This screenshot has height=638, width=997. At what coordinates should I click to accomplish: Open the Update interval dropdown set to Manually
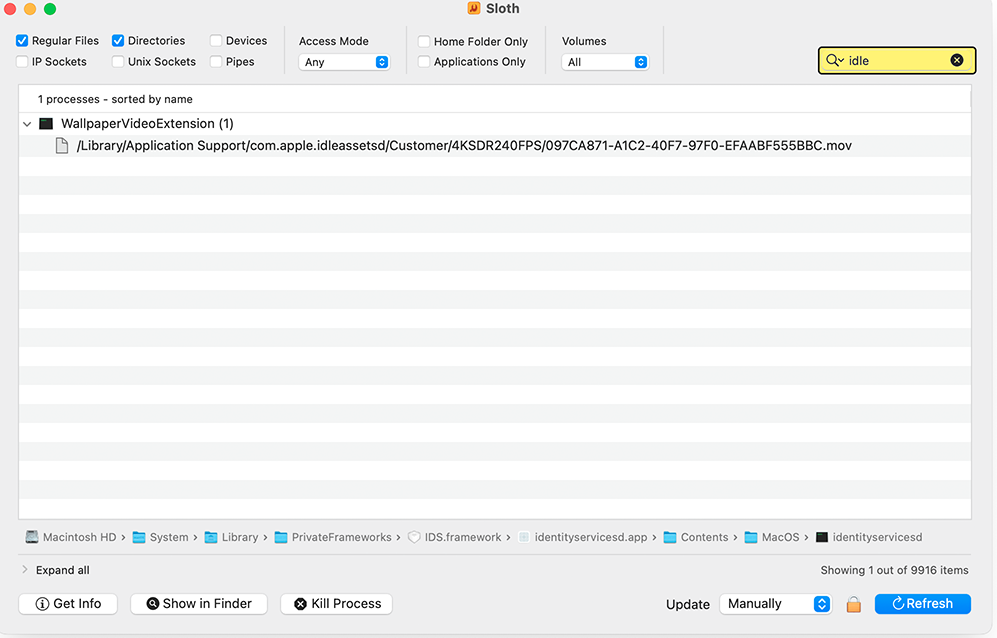(x=776, y=604)
